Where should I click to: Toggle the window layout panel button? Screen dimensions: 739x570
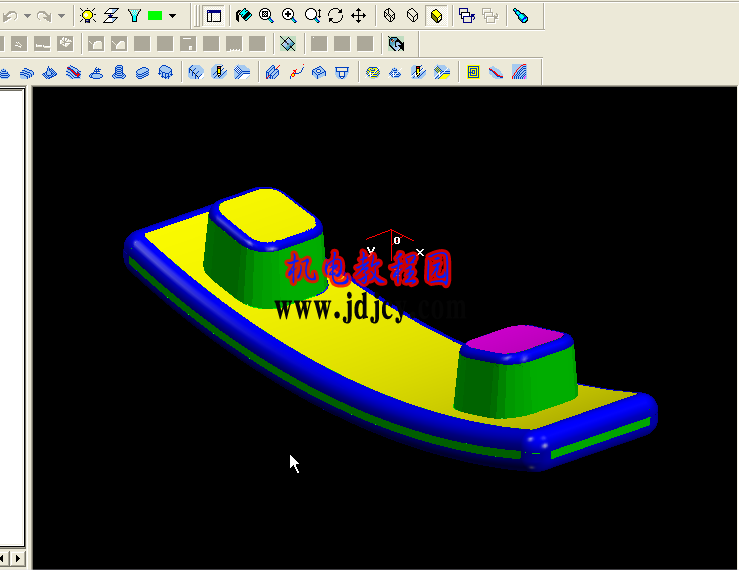coord(213,15)
